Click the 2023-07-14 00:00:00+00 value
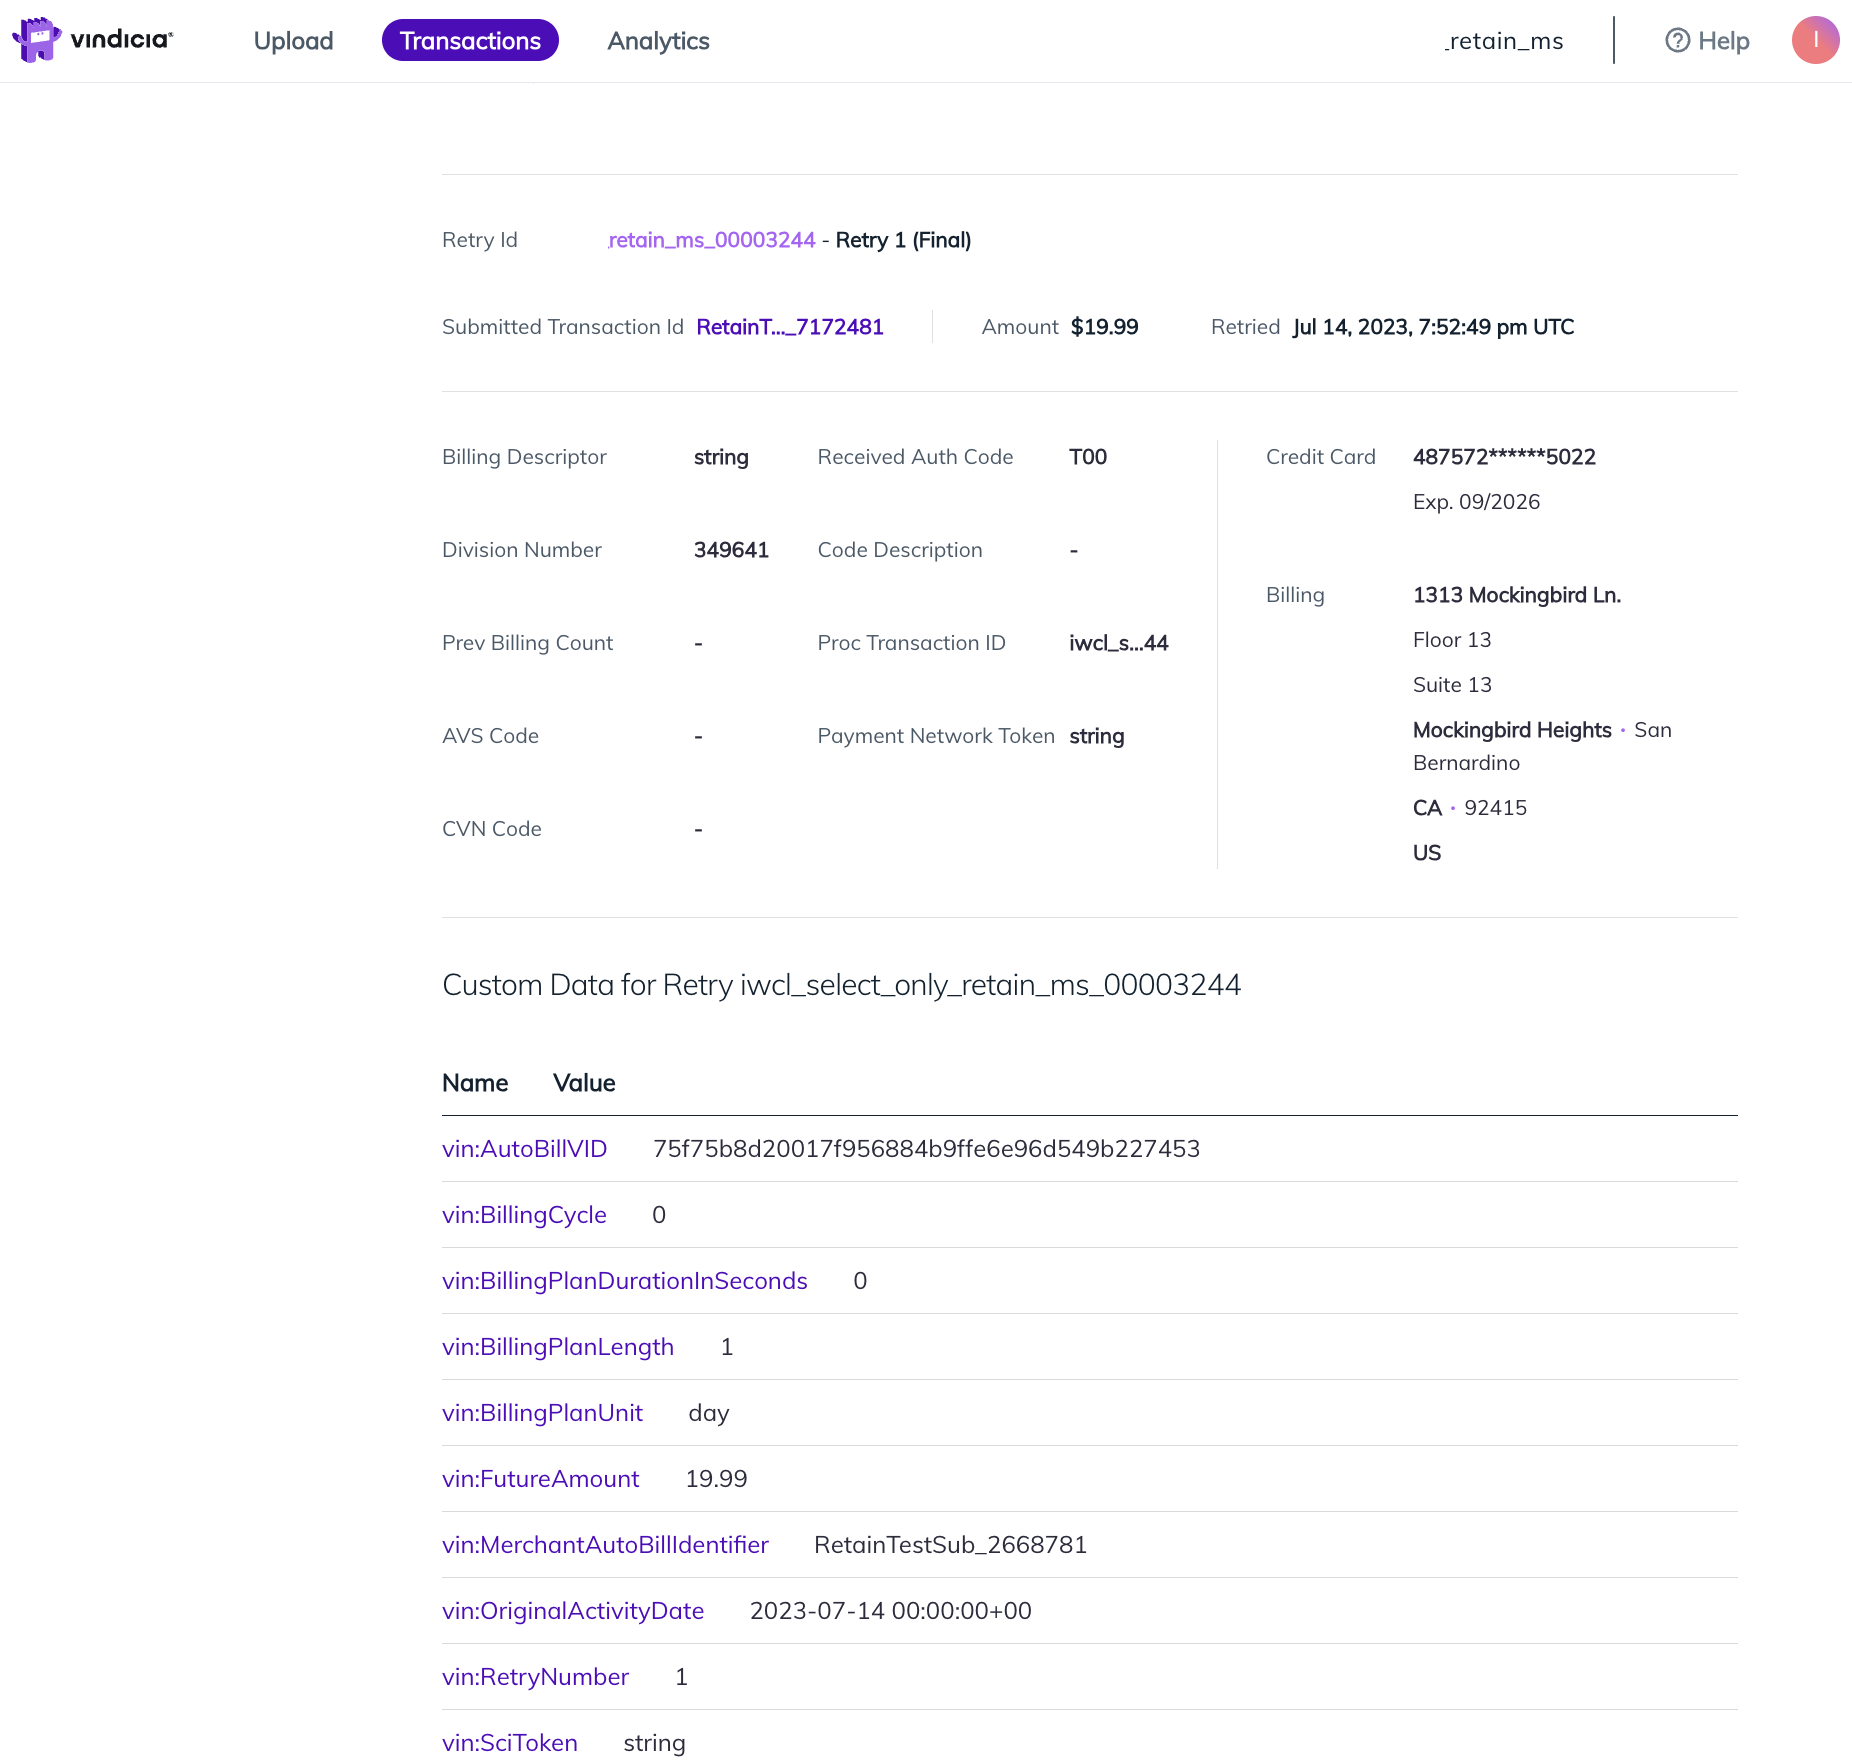Screen dimensions: 1852x1764 (x=891, y=1611)
